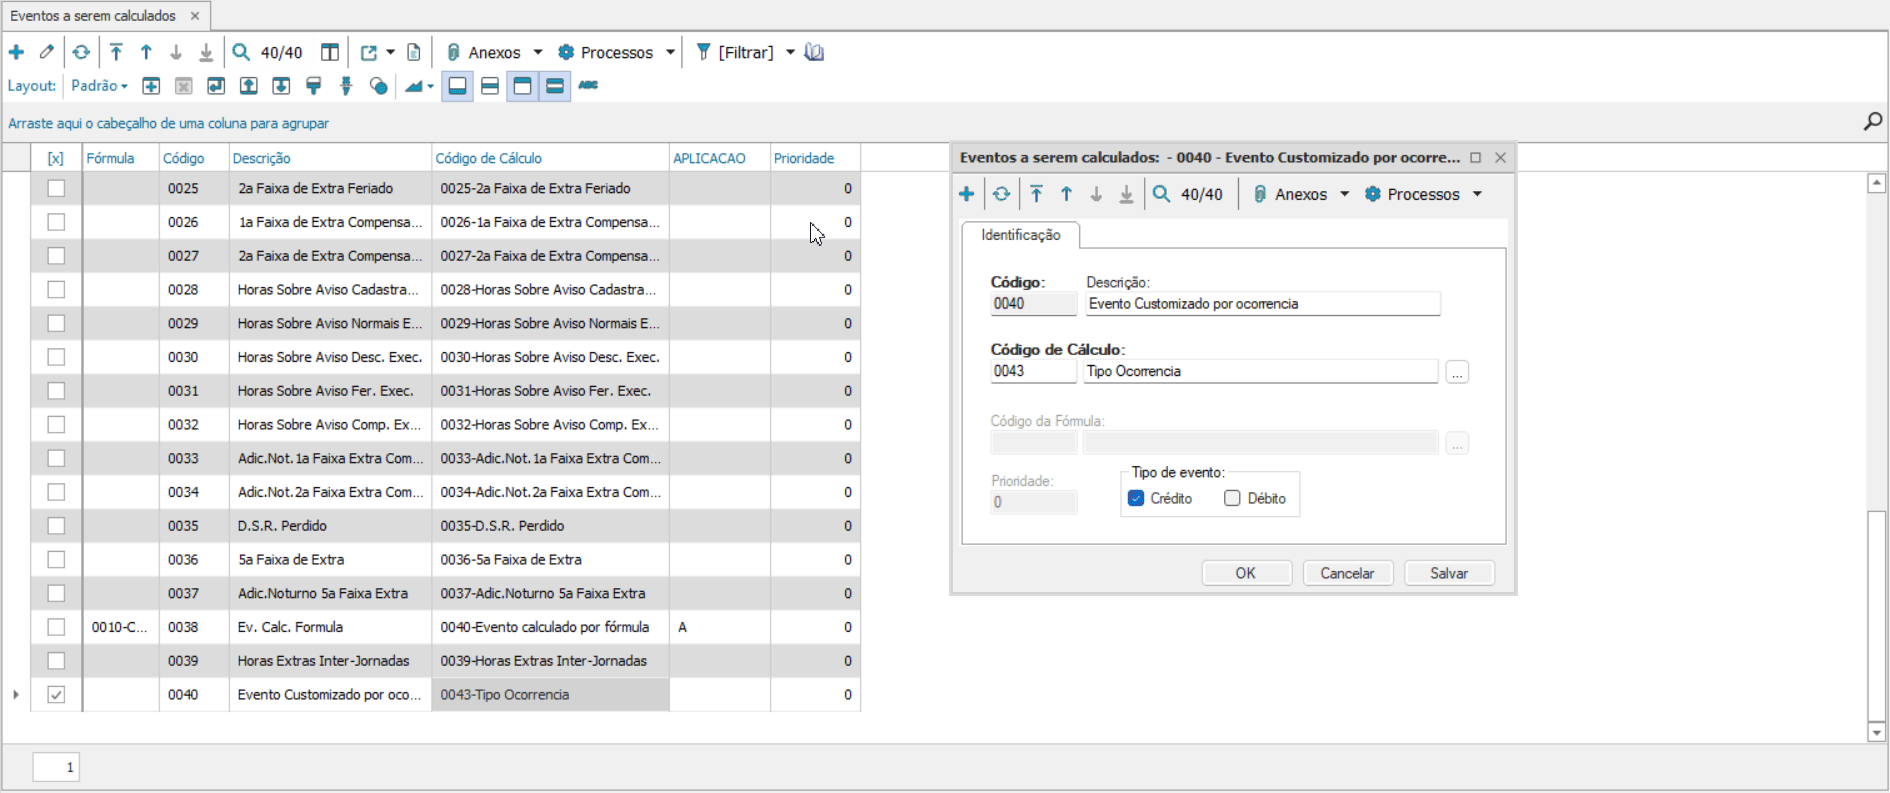Viewport: 1890px width, 793px height.
Task: Click the grid search magnifier at right edge
Action: point(1873,121)
